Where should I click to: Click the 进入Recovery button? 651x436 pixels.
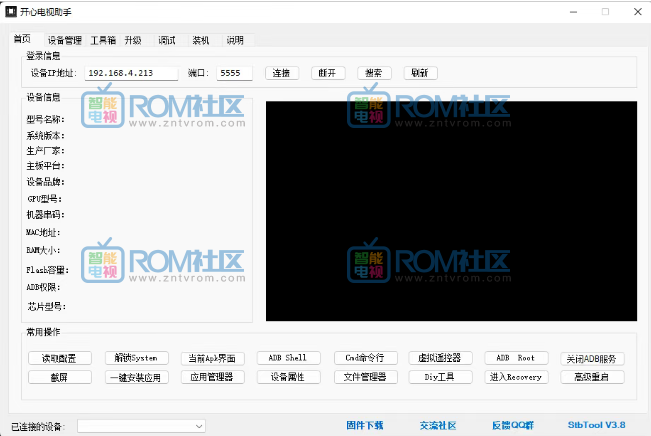click(x=516, y=377)
